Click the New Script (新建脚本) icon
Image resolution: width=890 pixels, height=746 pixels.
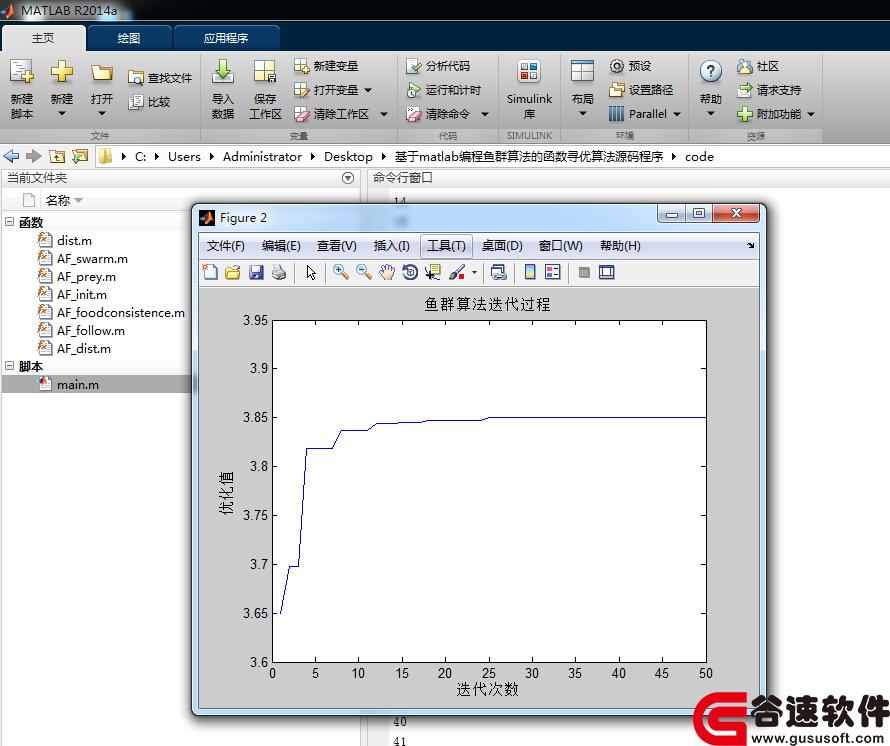point(22,73)
